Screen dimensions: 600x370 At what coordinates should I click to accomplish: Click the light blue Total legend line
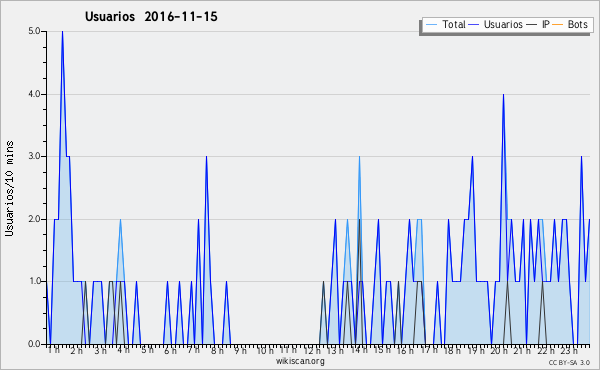(x=431, y=25)
